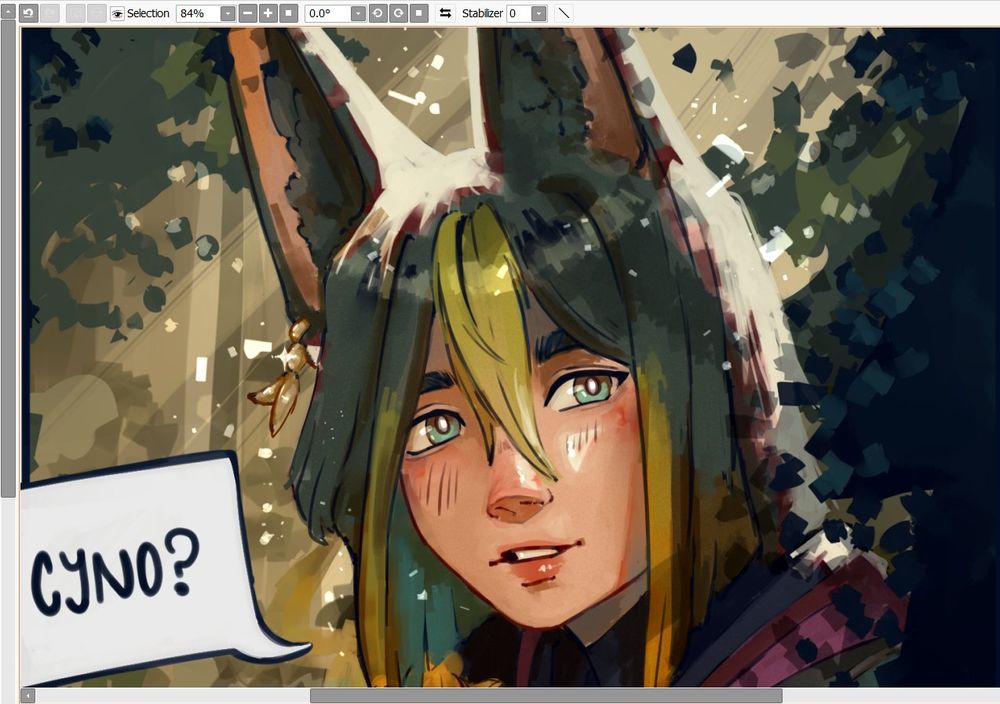Reset zoom with square button after plus
The image size is (1000, 704).
point(289,13)
